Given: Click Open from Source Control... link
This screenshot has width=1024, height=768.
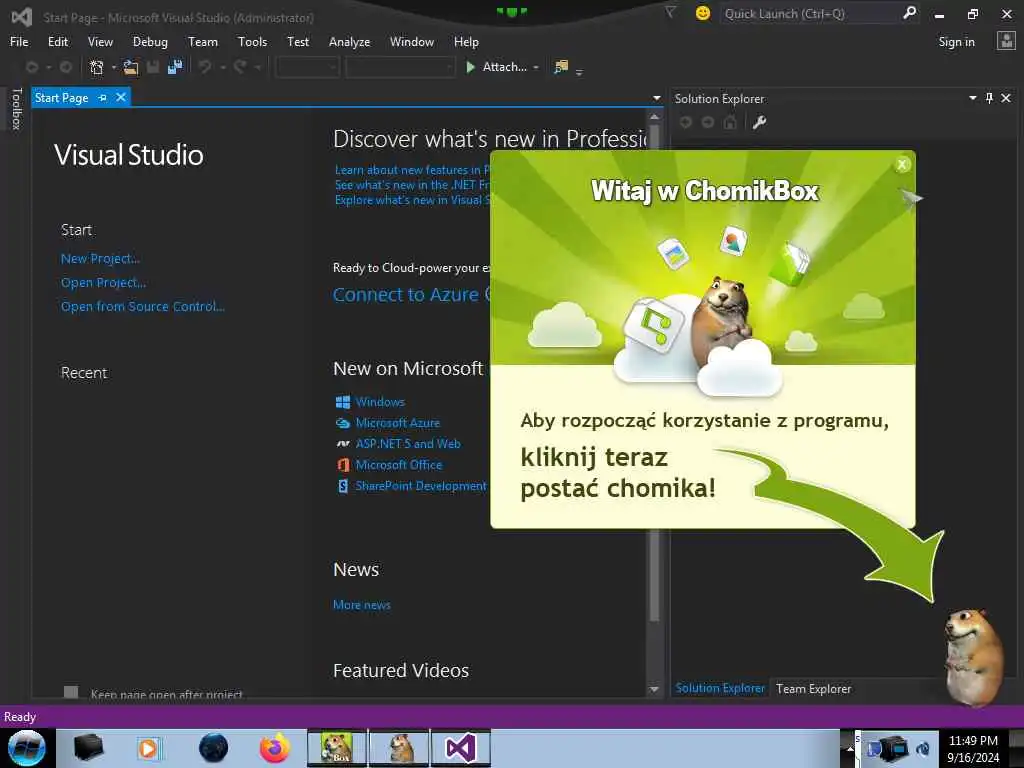Looking at the screenshot, I should [x=142, y=306].
